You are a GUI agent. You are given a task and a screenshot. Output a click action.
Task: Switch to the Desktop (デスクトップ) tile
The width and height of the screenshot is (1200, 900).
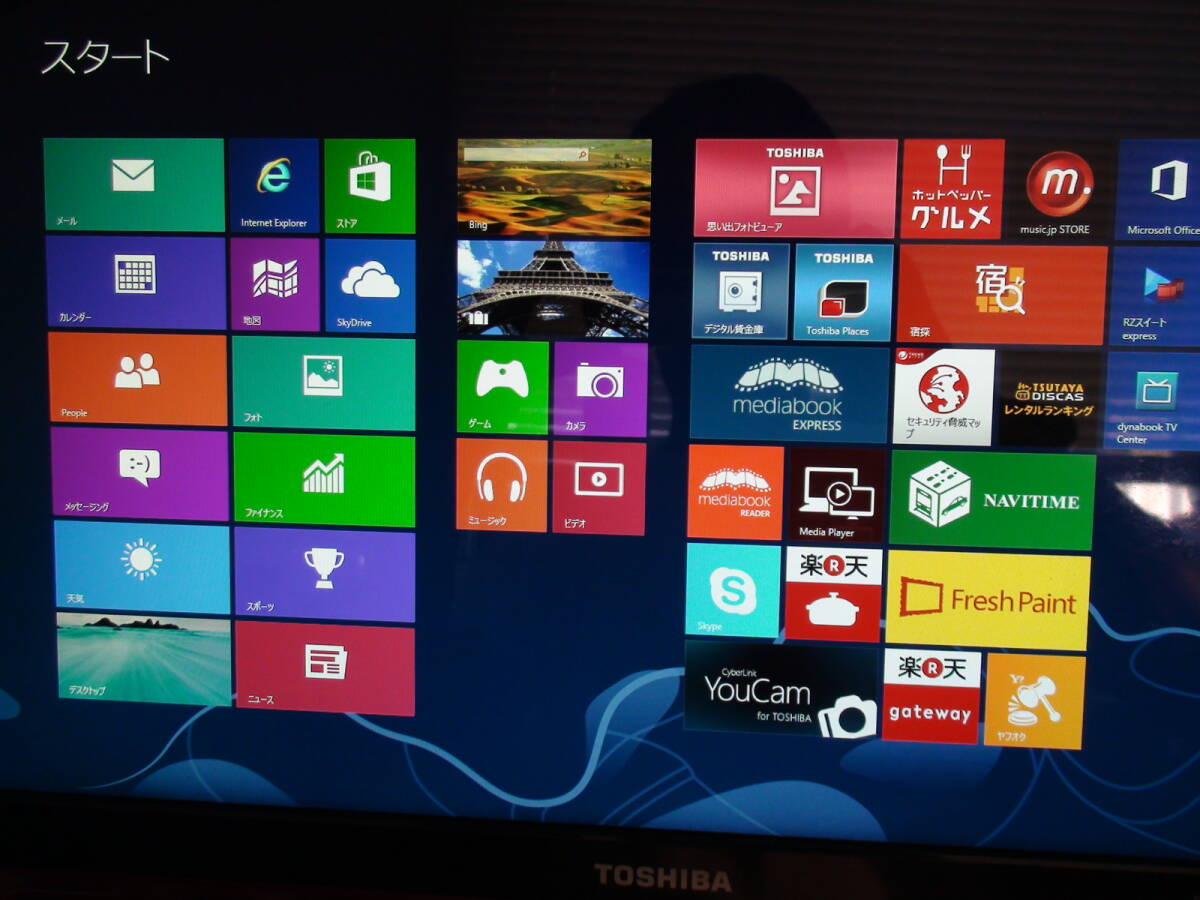(144, 659)
